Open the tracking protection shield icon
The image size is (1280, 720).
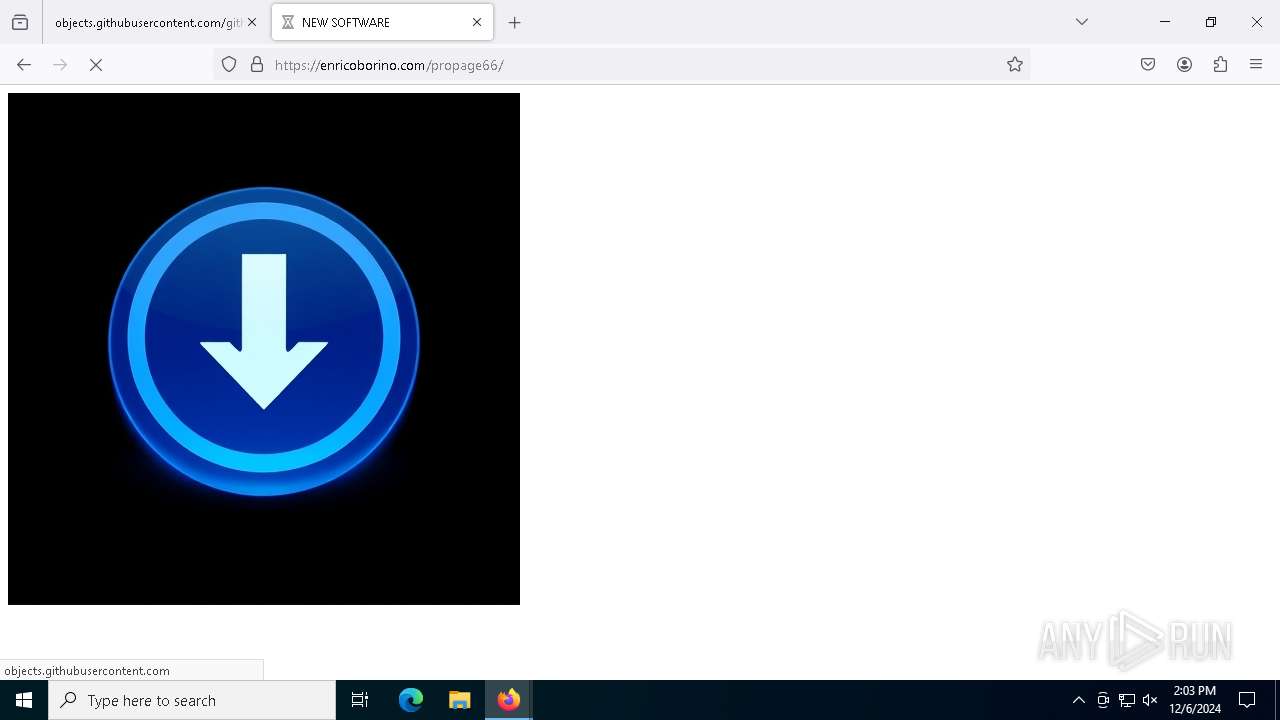coord(229,65)
